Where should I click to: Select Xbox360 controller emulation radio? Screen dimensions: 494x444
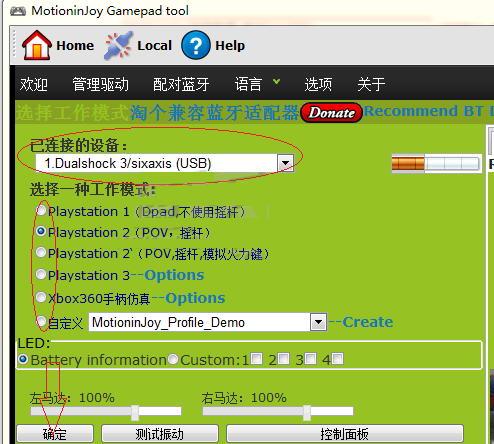pos(41,297)
